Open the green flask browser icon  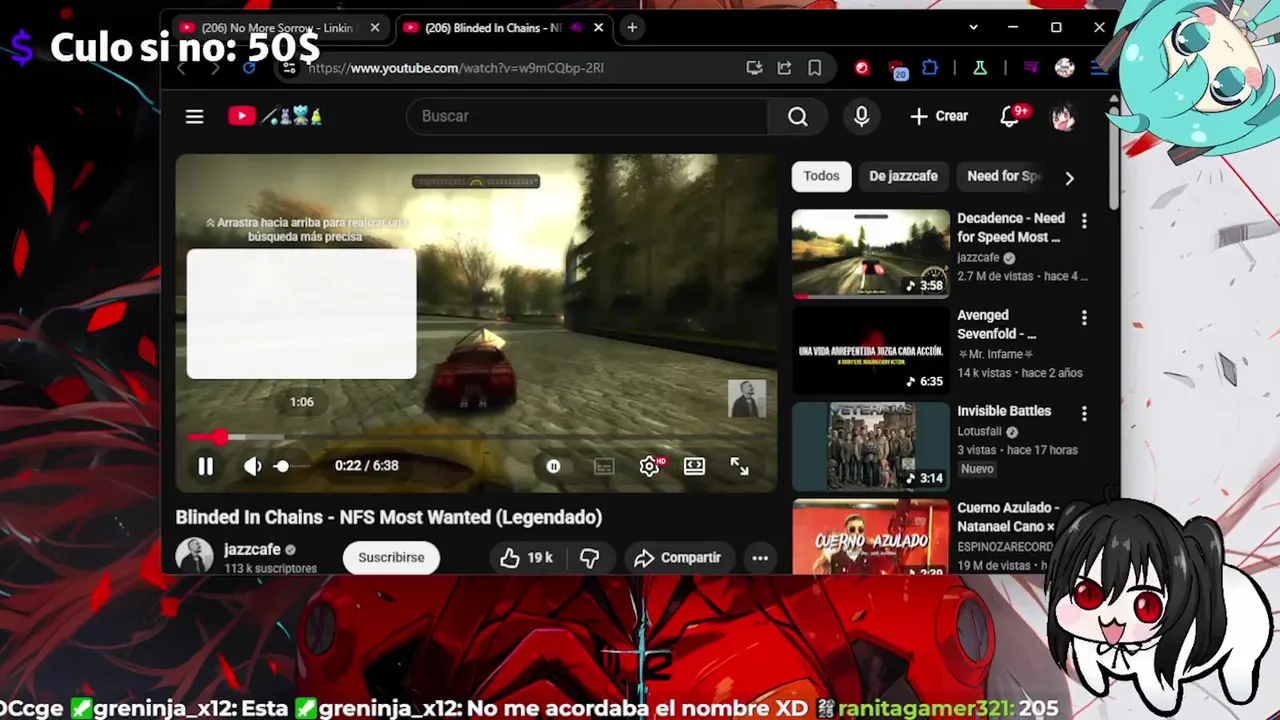coord(980,68)
